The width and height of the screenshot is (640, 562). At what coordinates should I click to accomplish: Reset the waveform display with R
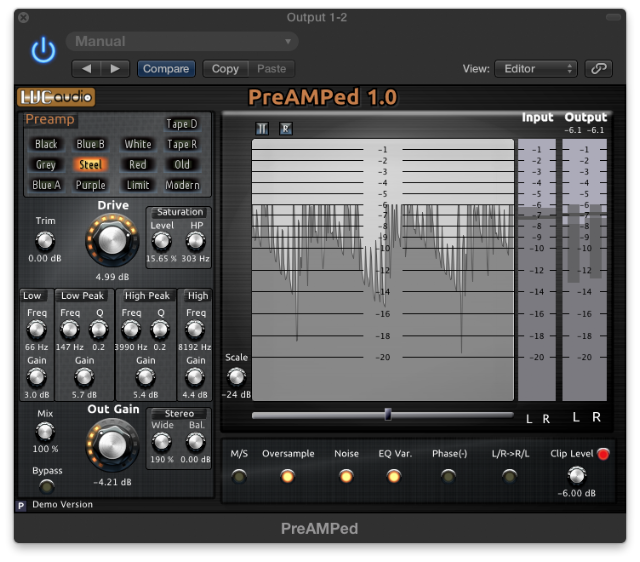coord(286,129)
